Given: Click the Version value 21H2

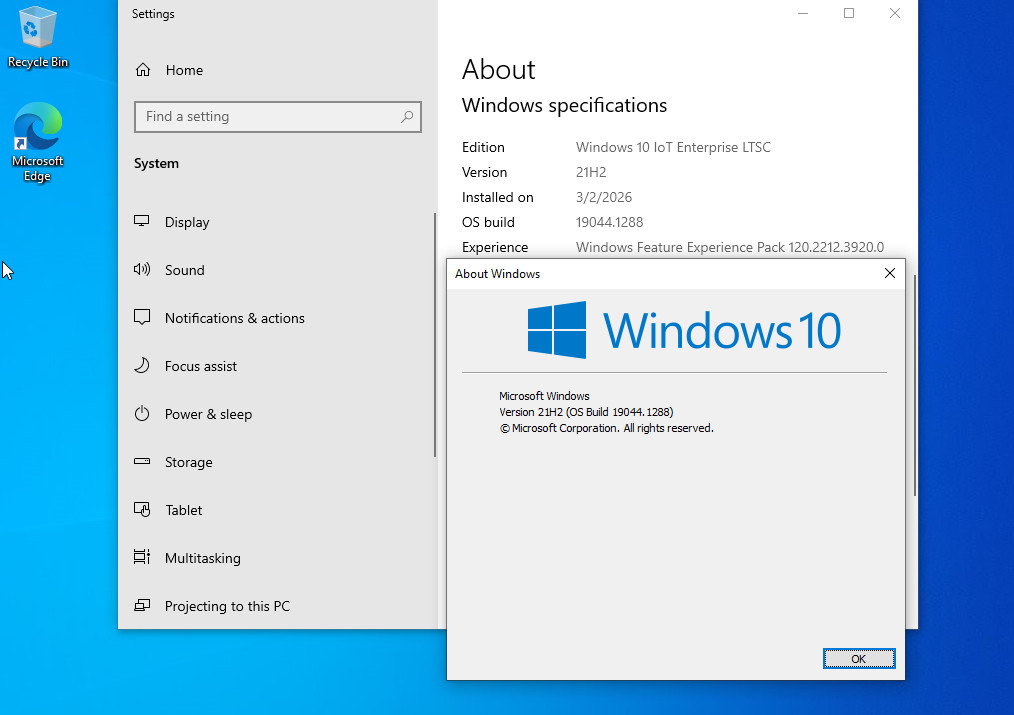Looking at the screenshot, I should click(591, 172).
